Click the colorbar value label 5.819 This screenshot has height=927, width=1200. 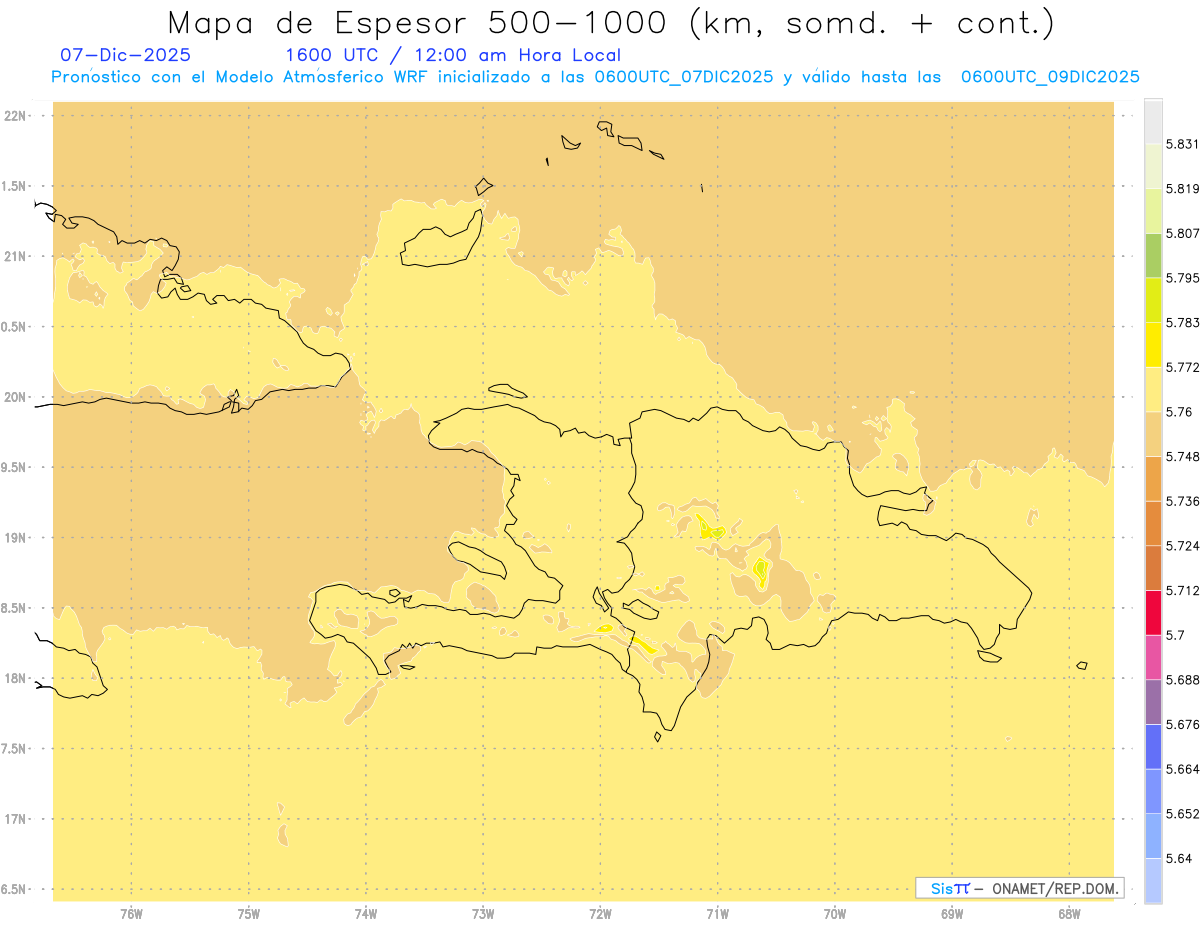[1183, 189]
